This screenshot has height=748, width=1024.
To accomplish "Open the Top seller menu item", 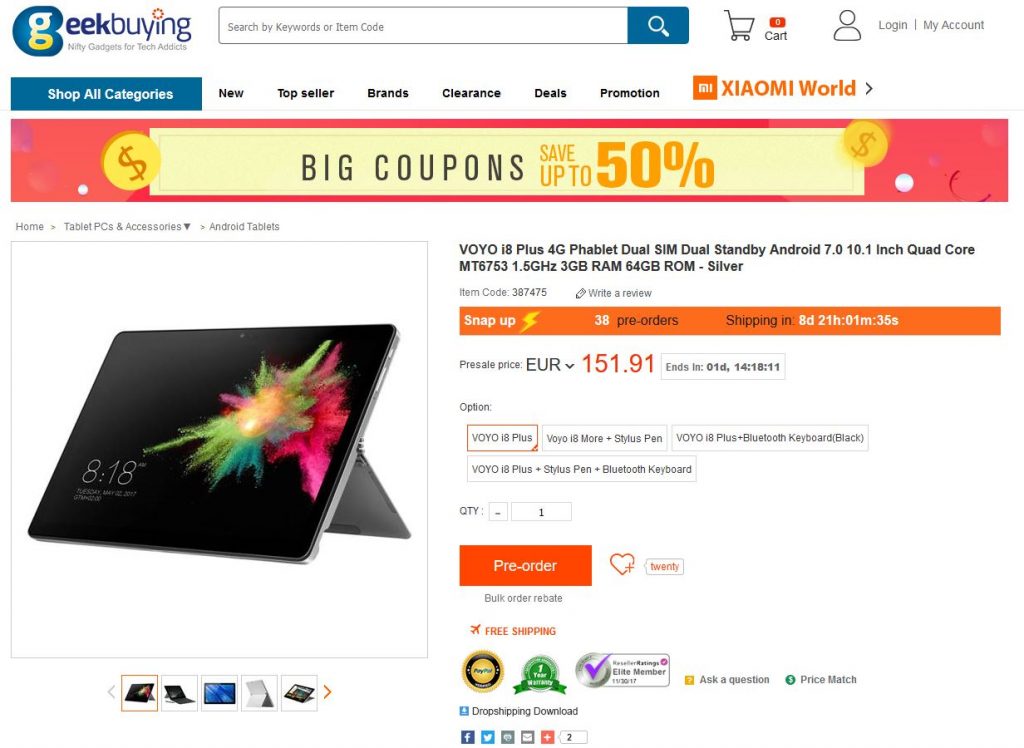I will coord(306,93).
